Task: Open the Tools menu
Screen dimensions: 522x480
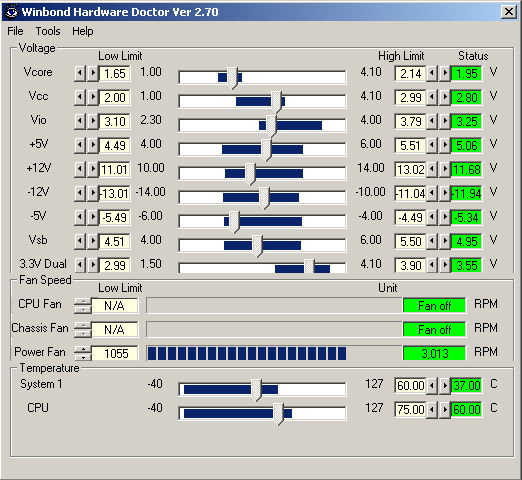Action: (48, 31)
